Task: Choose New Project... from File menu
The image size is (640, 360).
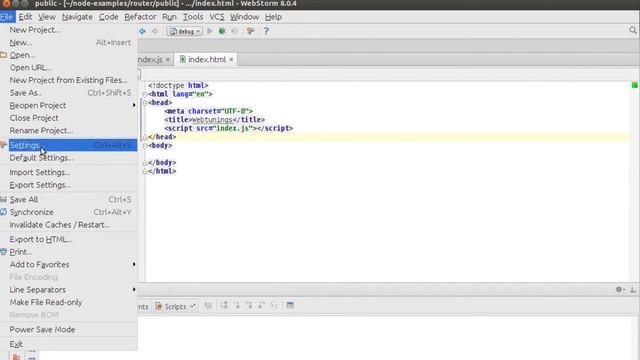Action: point(69,30)
